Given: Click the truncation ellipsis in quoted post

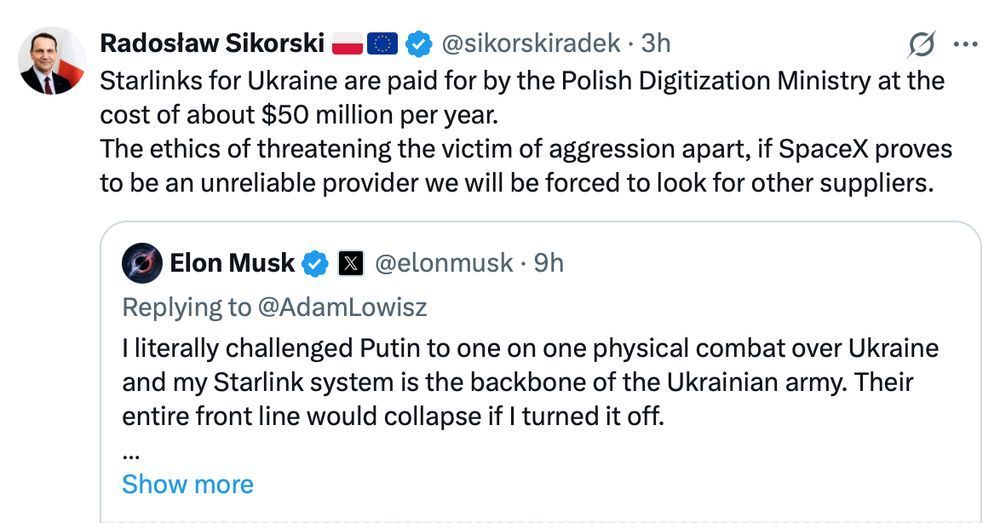Looking at the screenshot, I should point(131,455).
